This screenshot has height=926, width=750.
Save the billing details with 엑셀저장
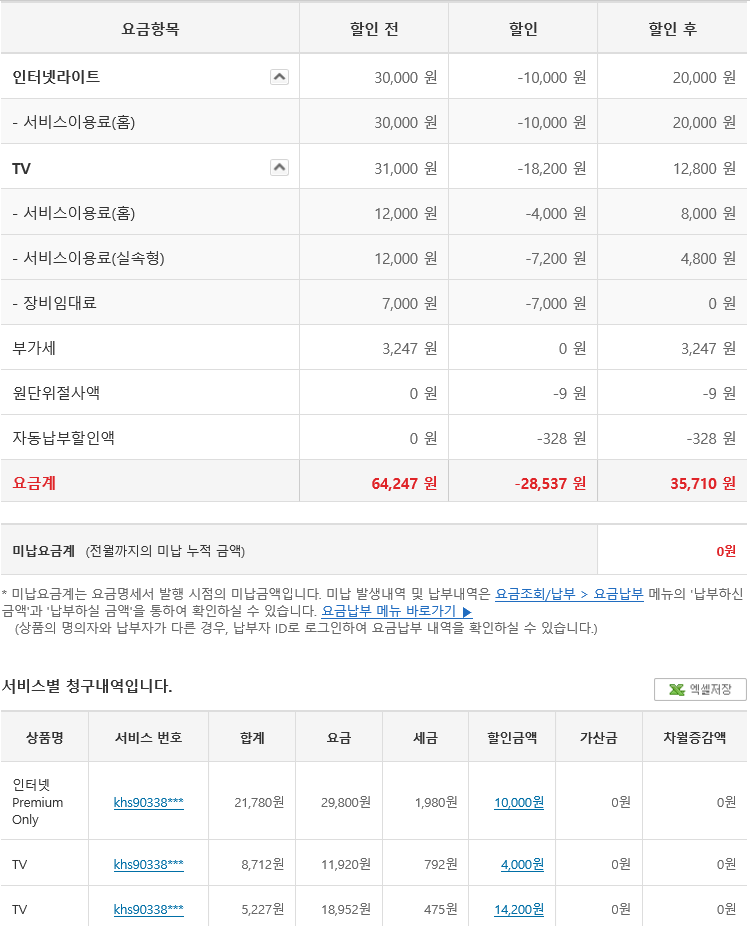tap(700, 689)
